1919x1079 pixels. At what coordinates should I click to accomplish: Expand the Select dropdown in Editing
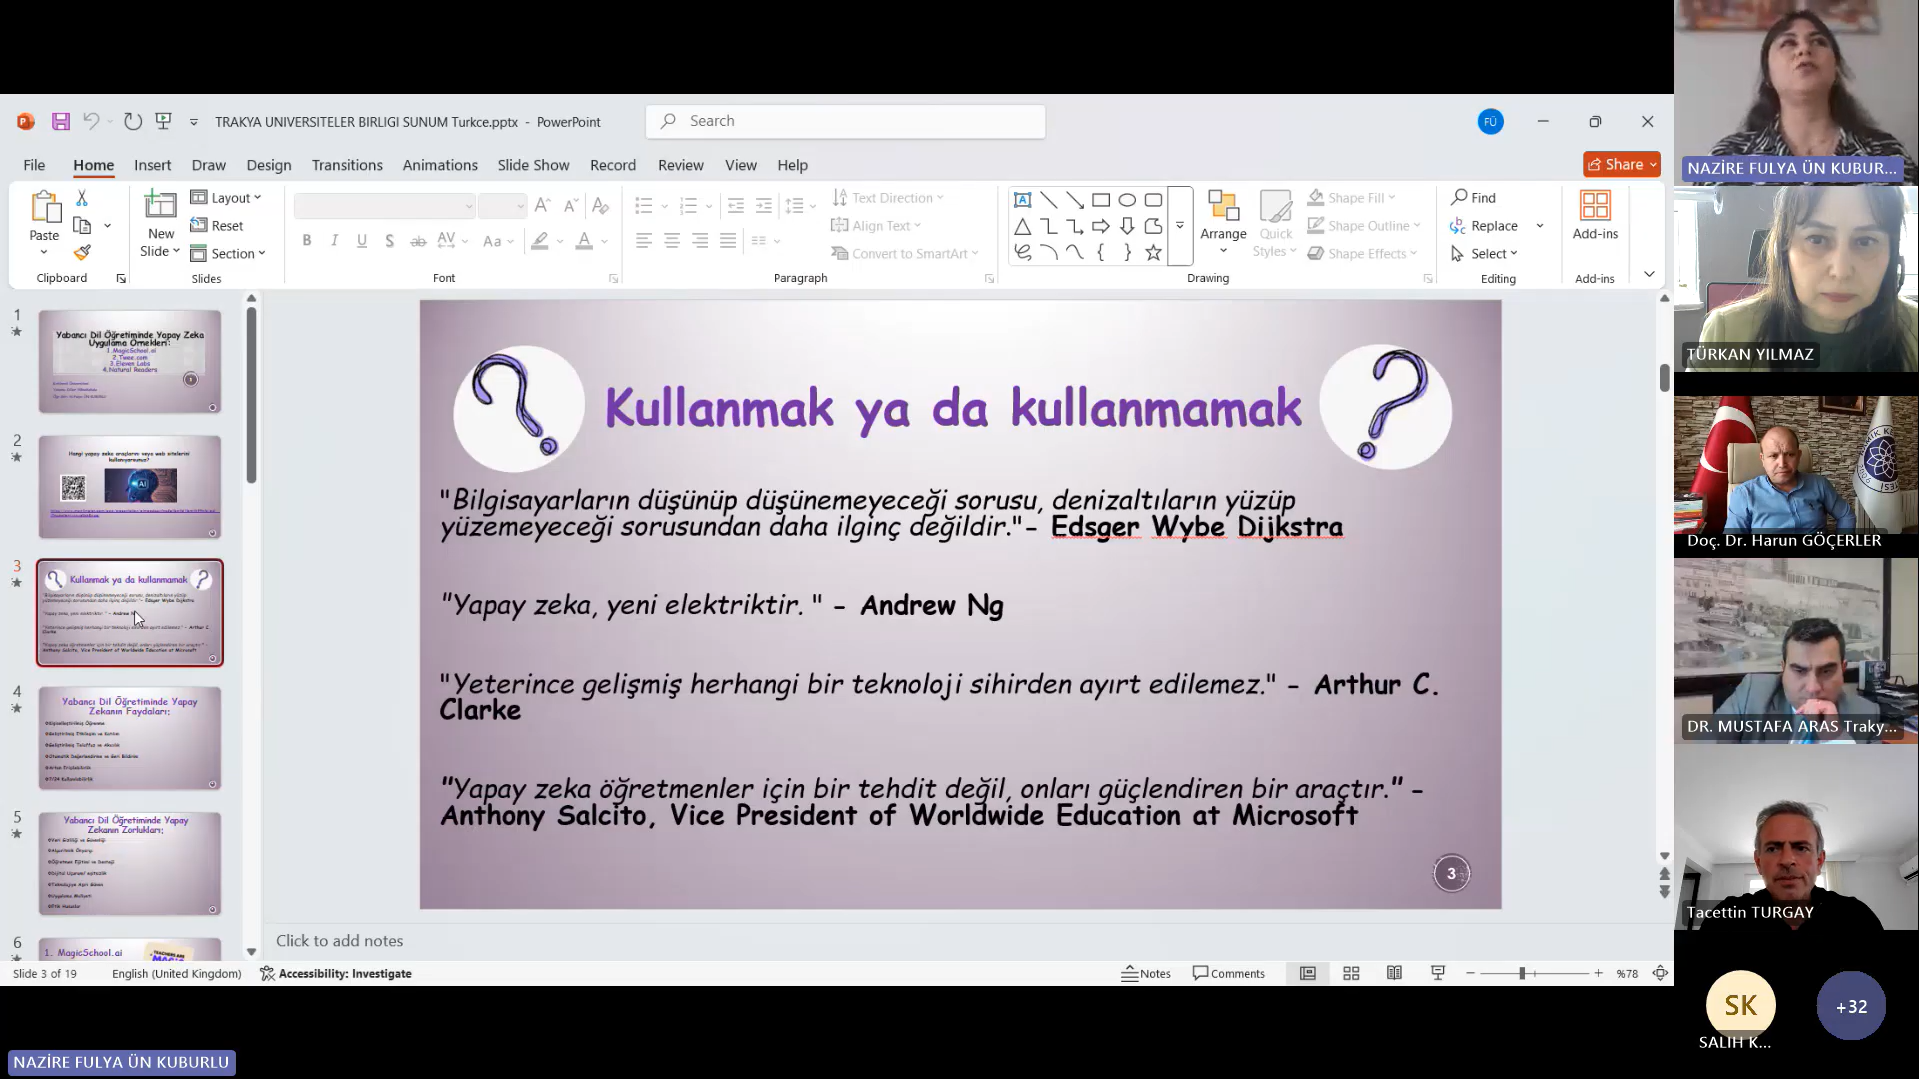coord(1486,254)
